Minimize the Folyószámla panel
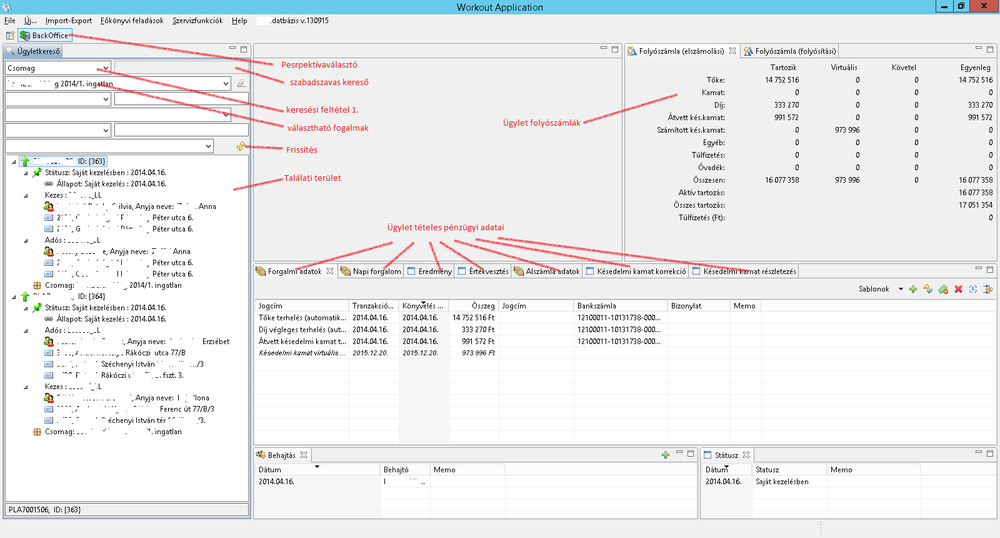The width and height of the screenshot is (1000, 538). (x=978, y=48)
